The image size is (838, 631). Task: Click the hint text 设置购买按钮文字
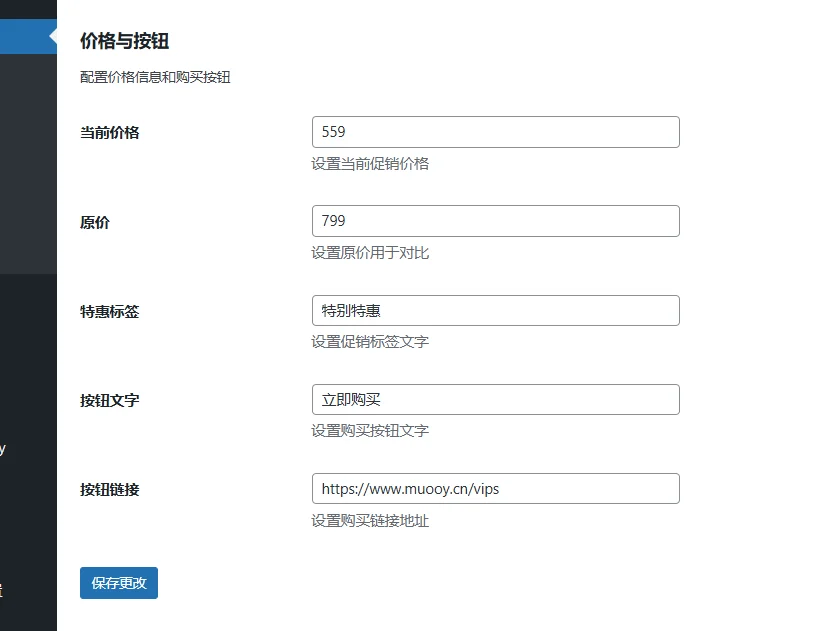click(x=370, y=430)
